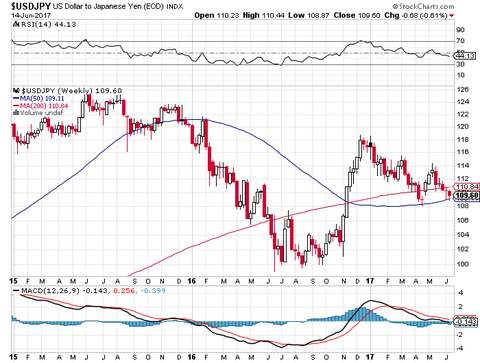Click the INDX exchange label
The height and width of the screenshot is (363, 480).
pos(174,6)
